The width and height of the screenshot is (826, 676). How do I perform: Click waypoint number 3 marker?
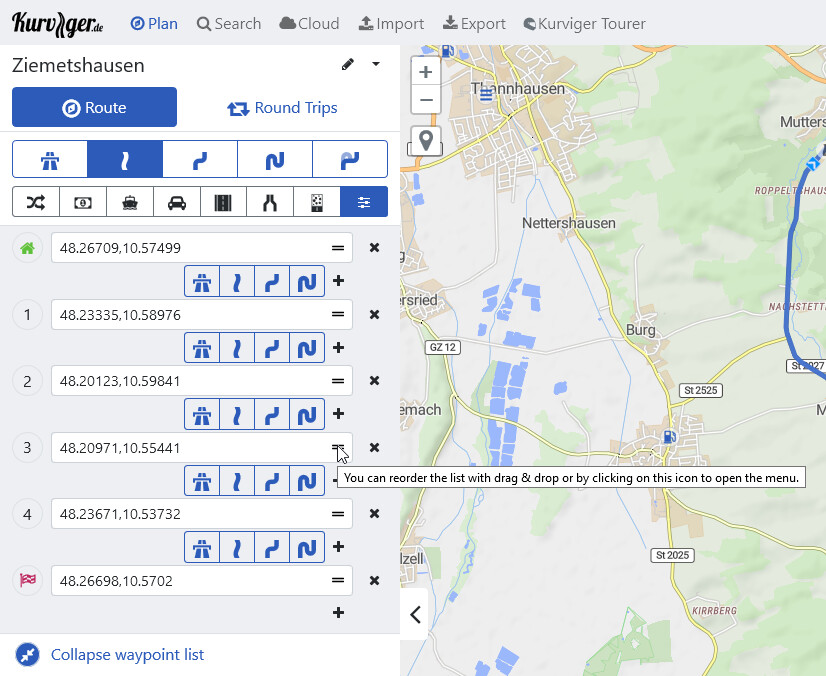coord(27,448)
